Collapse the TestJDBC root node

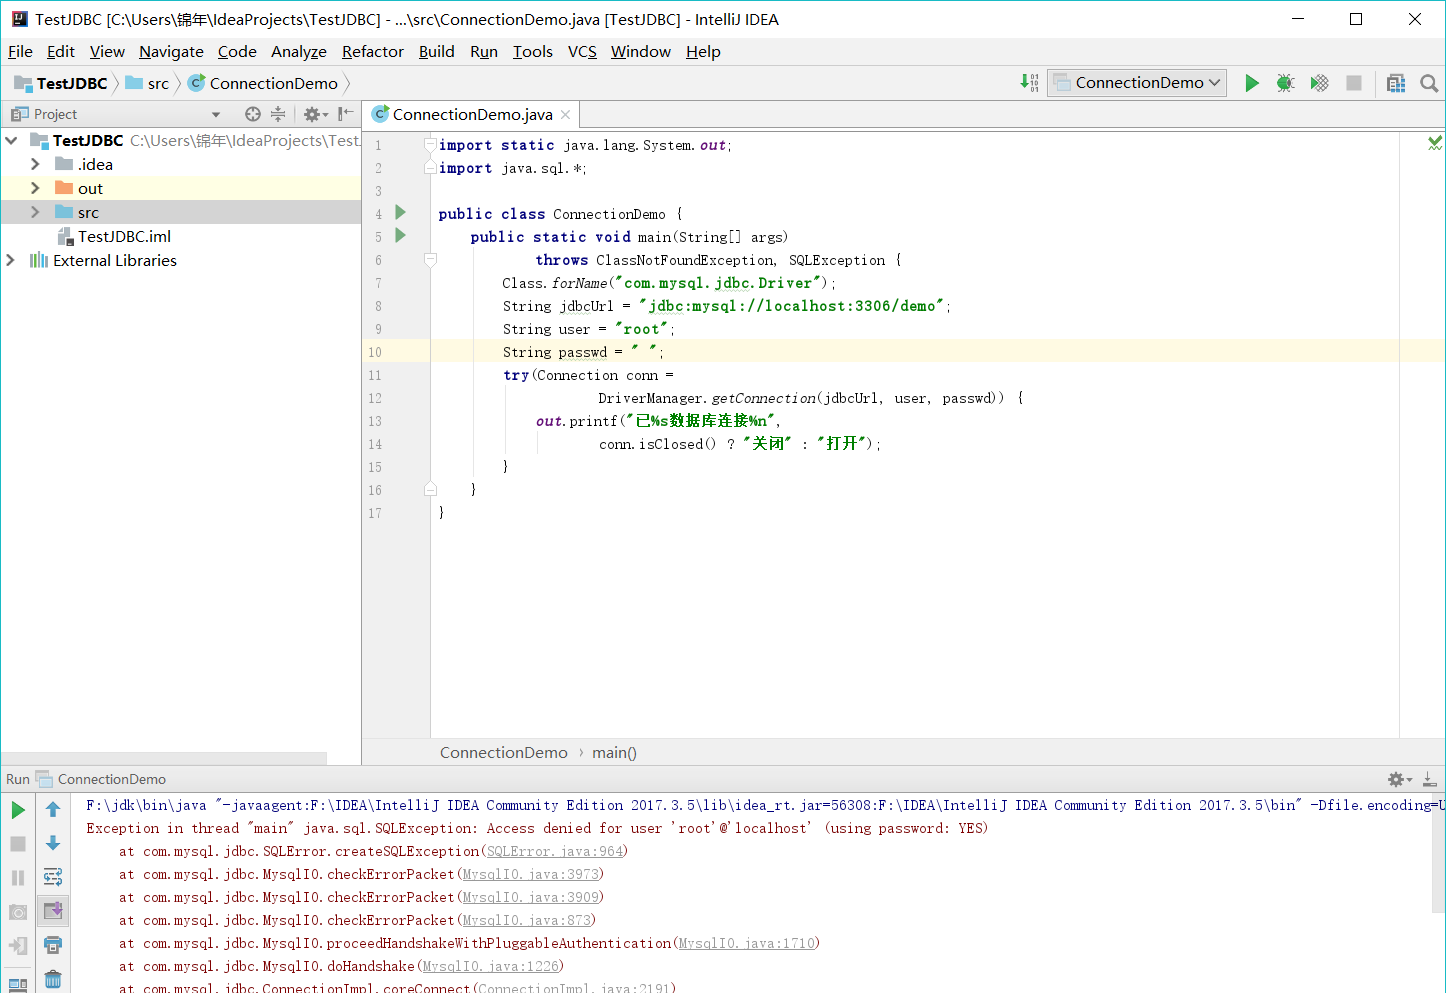pos(11,140)
